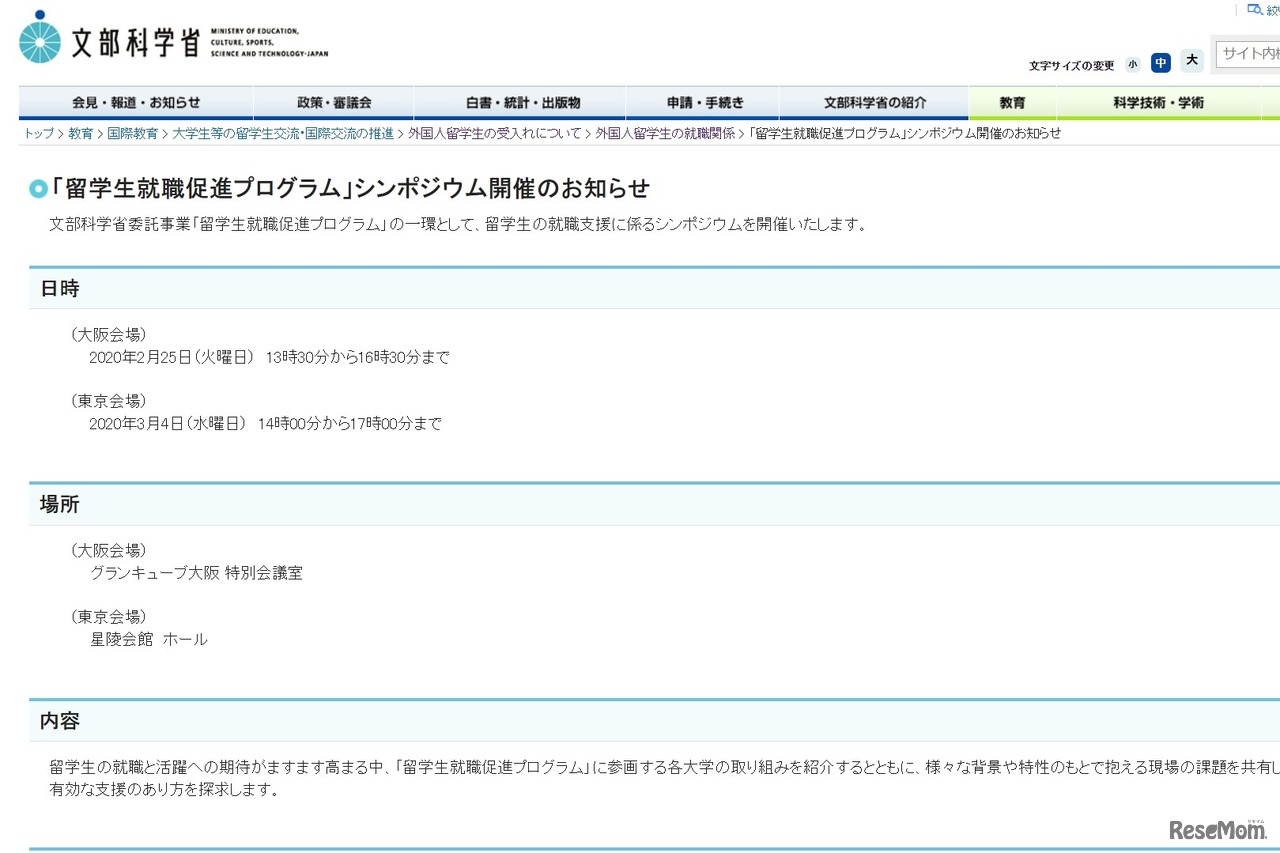Select medium font size 「中」
The width and height of the screenshot is (1280, 853).
click(x=1161, y=64)
